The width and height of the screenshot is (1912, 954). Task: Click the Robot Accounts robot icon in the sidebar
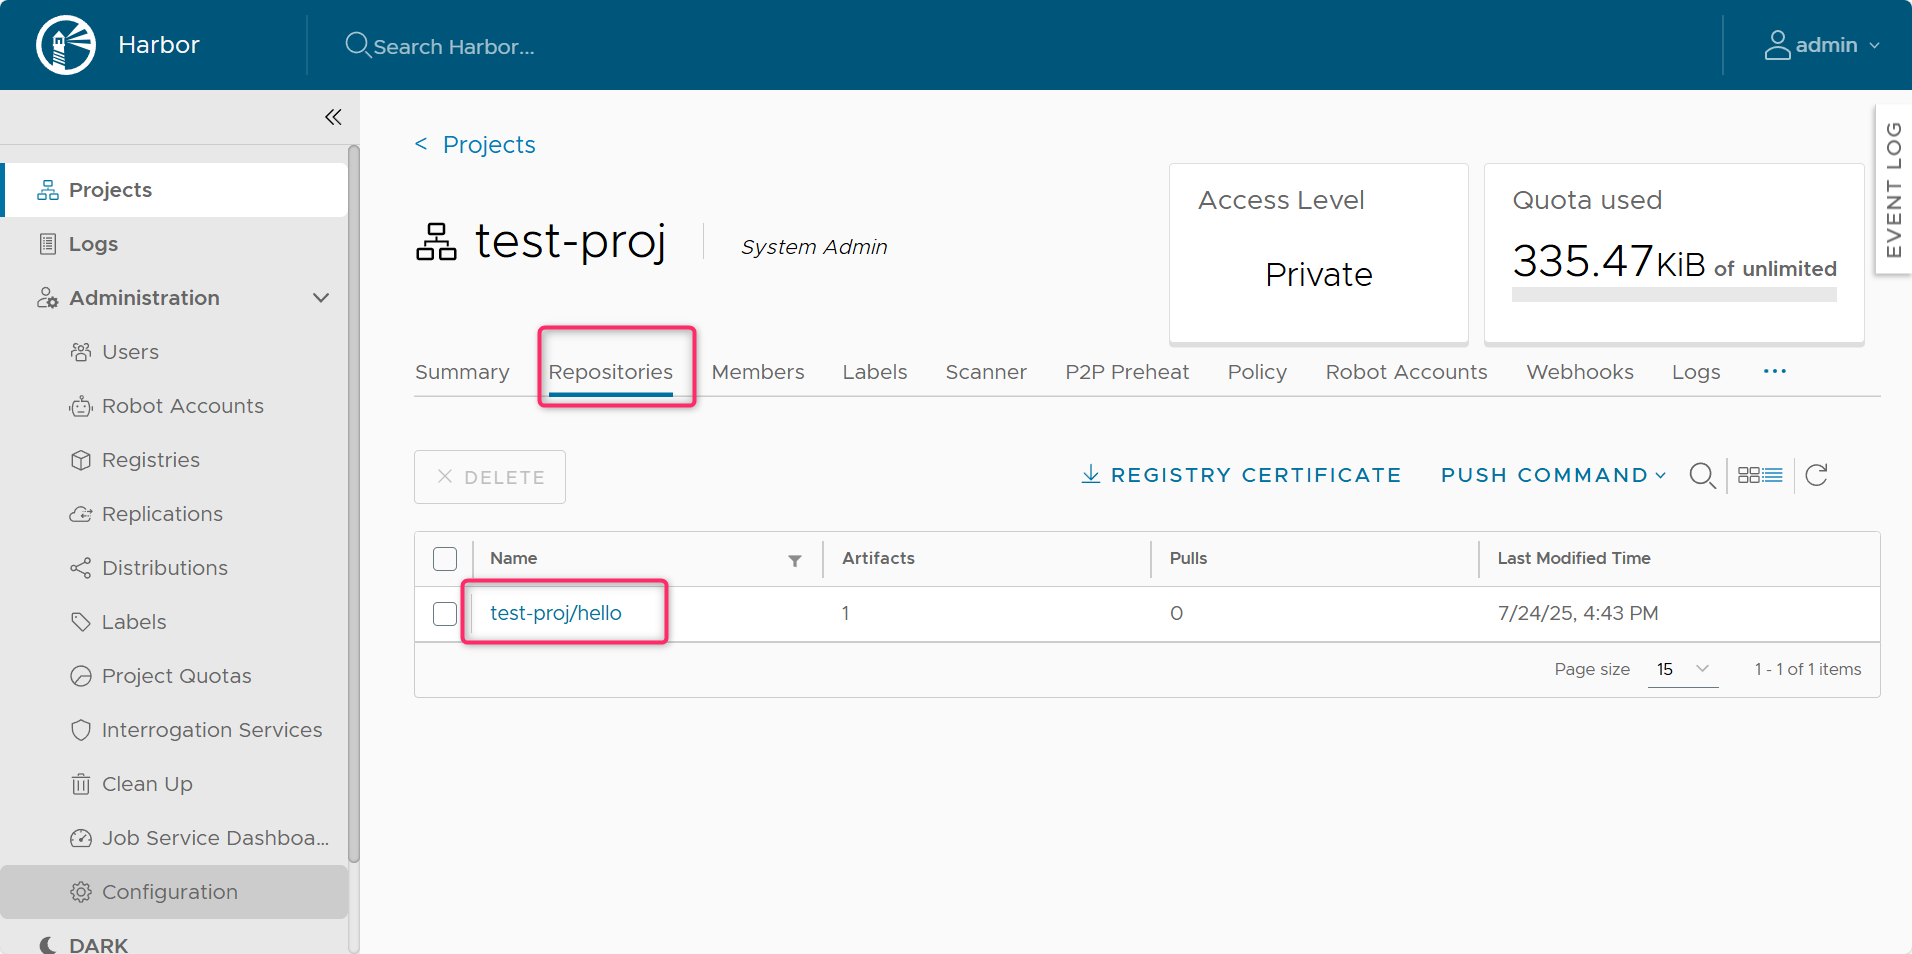pyautogui.click(x=81, y=406)
